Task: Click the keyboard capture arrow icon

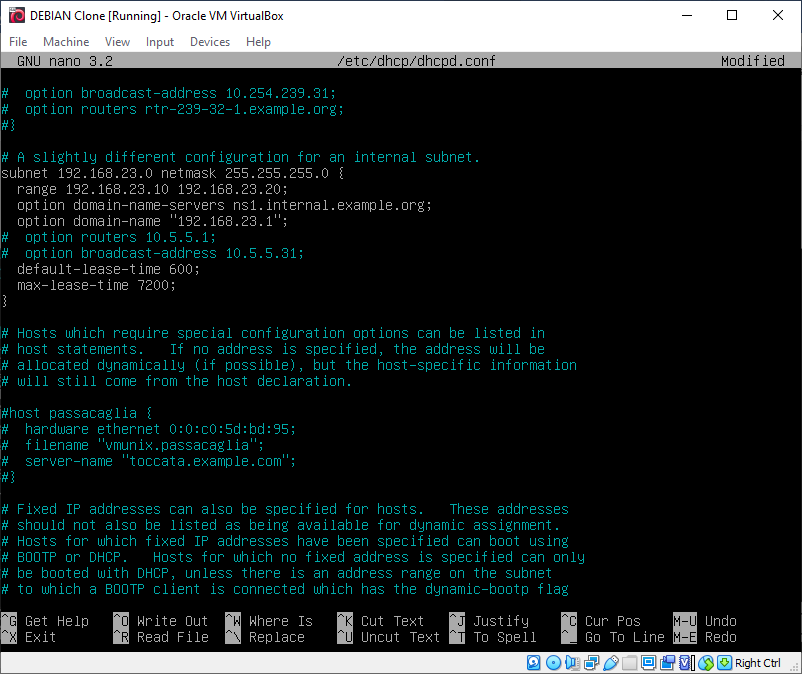Action: 724,663
